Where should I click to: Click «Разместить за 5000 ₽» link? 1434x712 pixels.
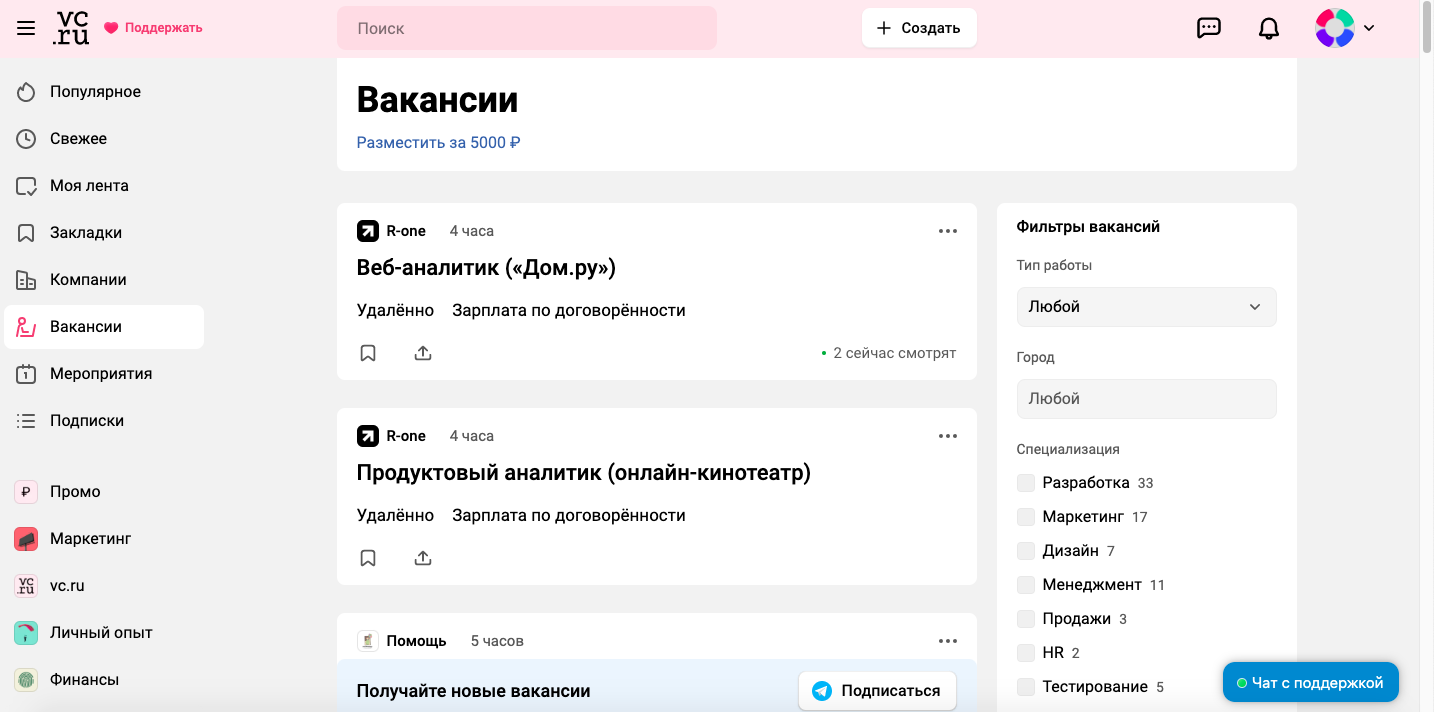tap(437, 142)
